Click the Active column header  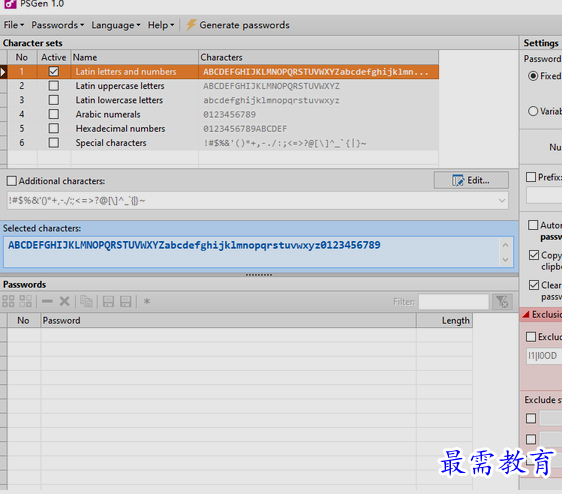coord(54,57)
